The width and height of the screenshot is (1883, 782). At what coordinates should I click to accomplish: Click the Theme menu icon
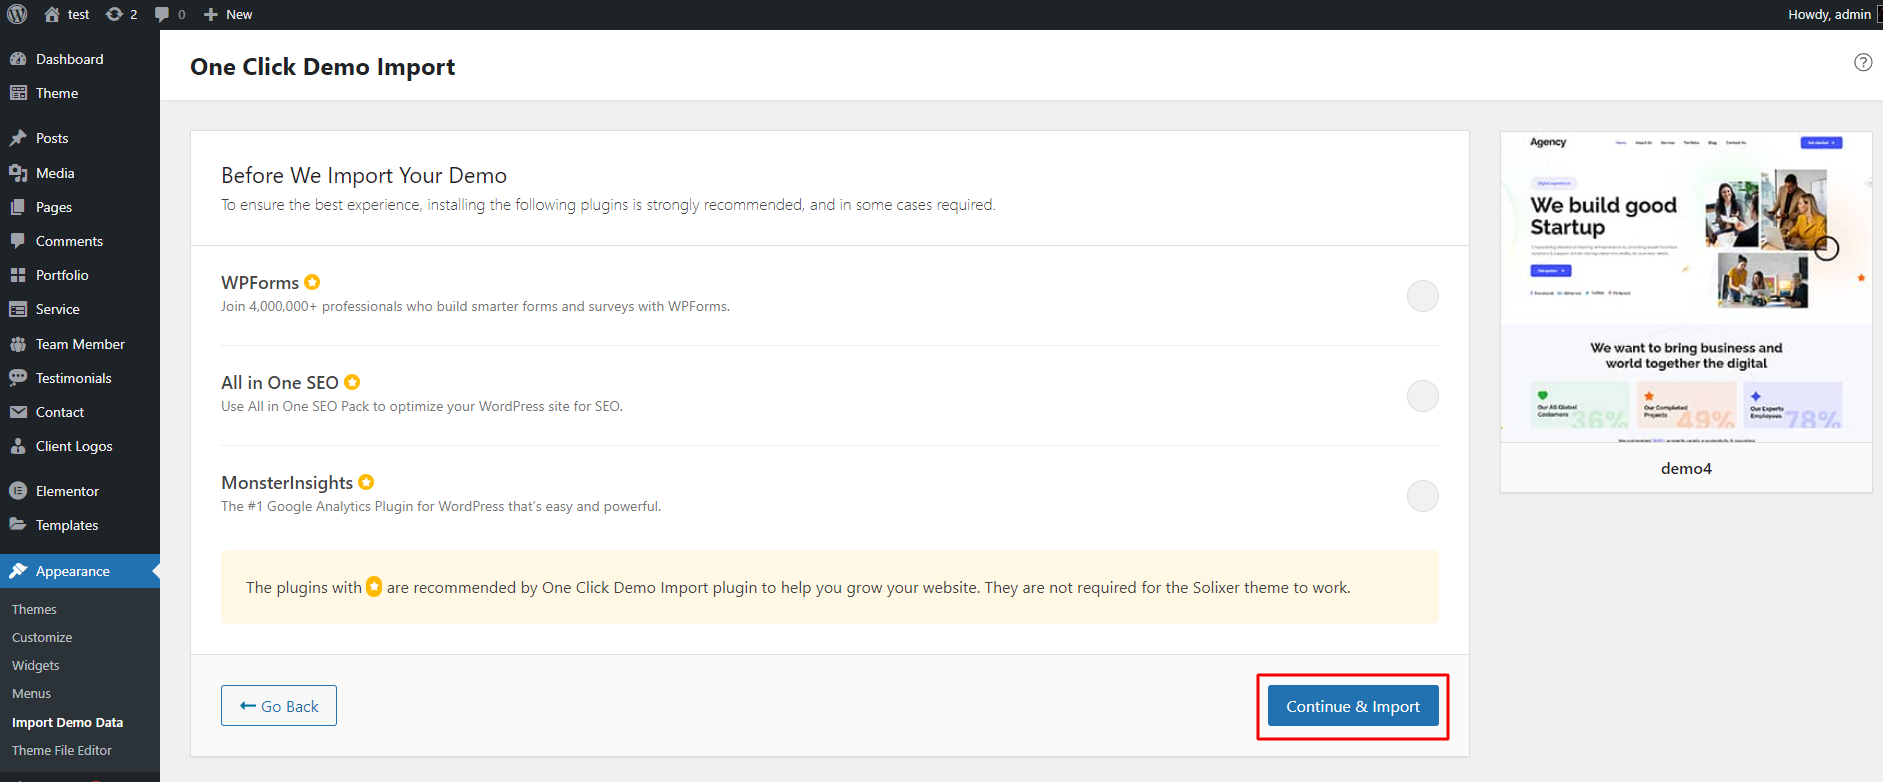(x=18, y=93)
